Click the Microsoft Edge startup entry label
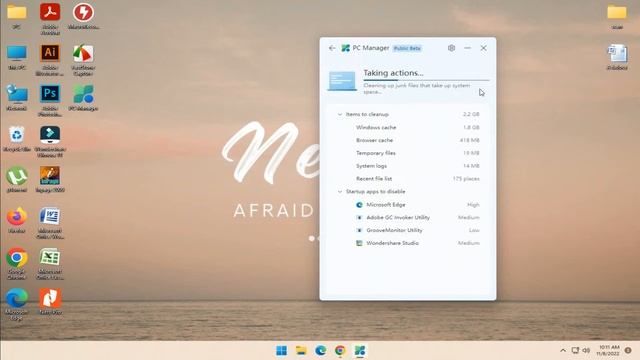This screenshot has height=360, width=640. click(386, 204)
